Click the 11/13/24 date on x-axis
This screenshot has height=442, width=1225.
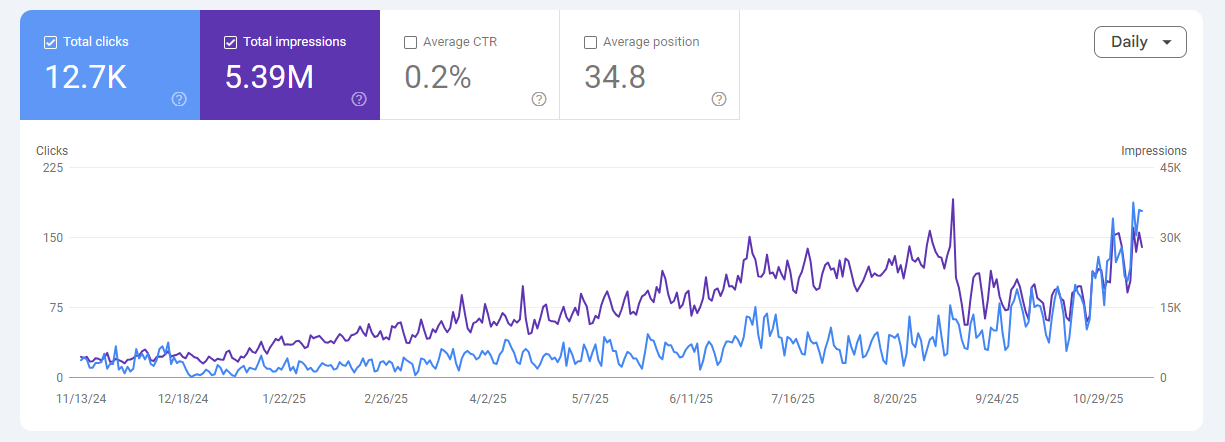click(80, 399)
